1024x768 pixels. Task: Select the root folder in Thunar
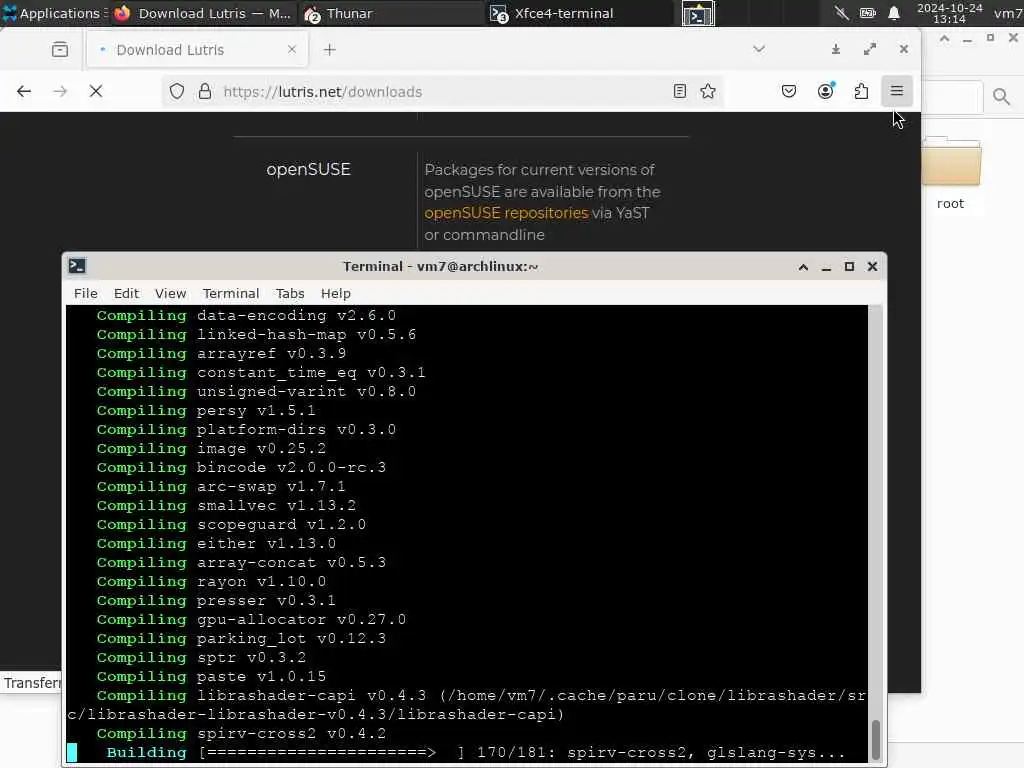pyautogui.click(x=951, y=174)
